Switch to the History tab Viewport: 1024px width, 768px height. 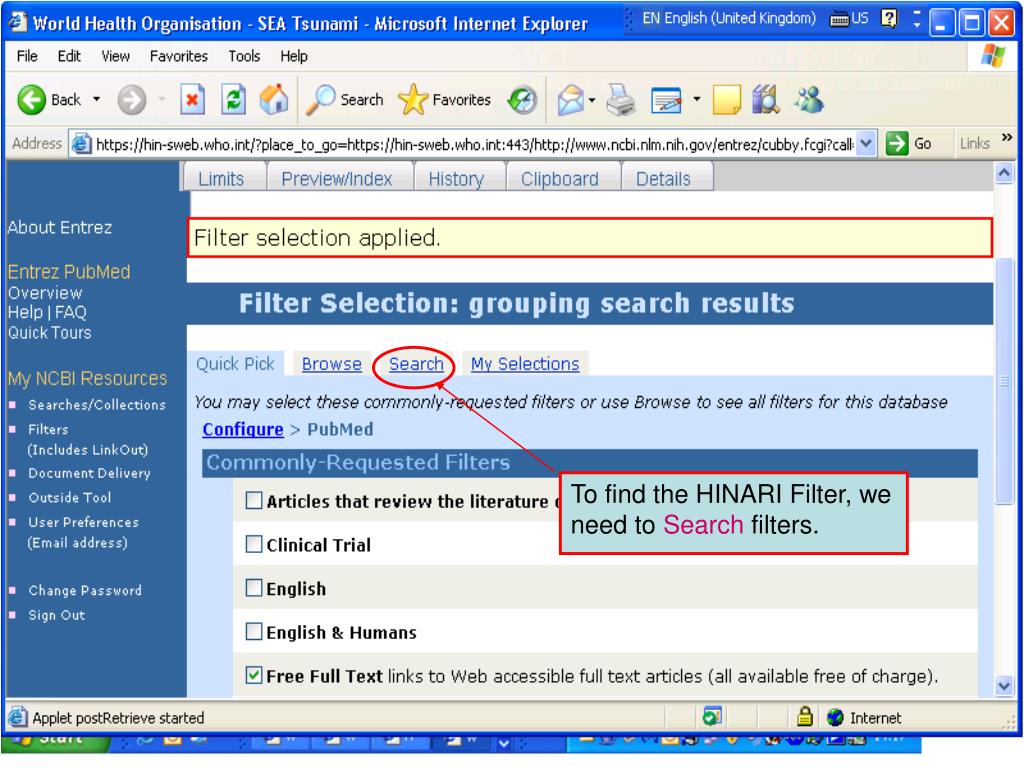[456, 178]
